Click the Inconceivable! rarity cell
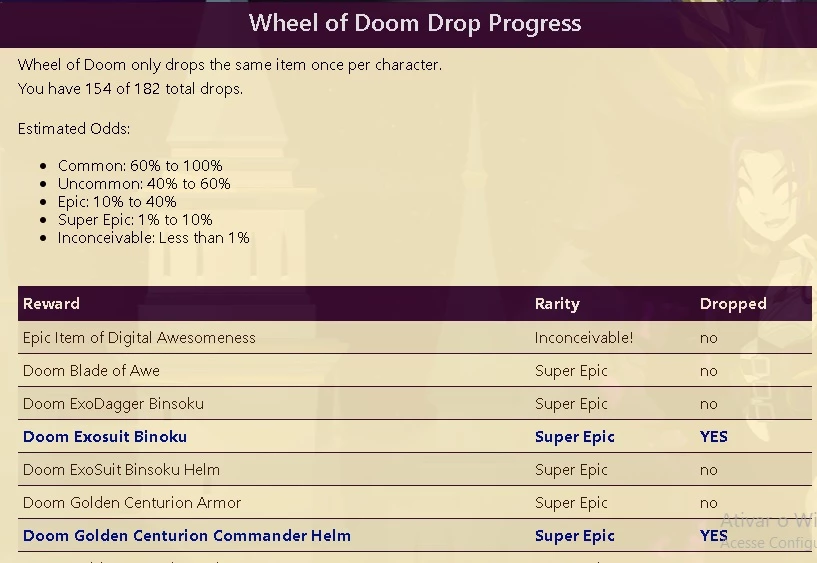Viewport: 817px width, 563px height. pyautogui.click(x=584, y=337)
